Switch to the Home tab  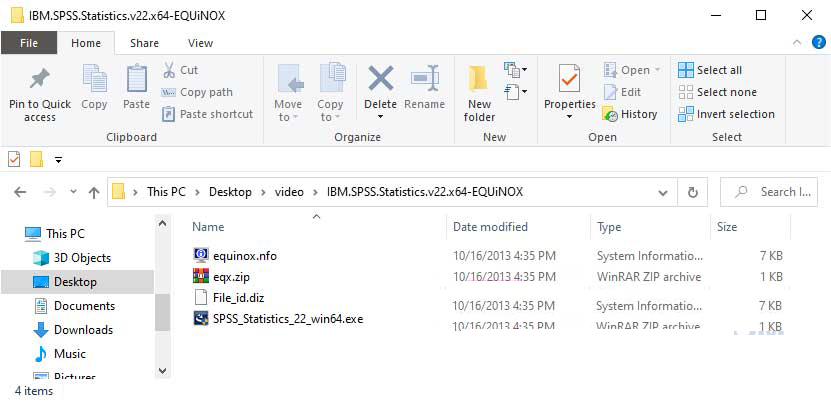86,43
